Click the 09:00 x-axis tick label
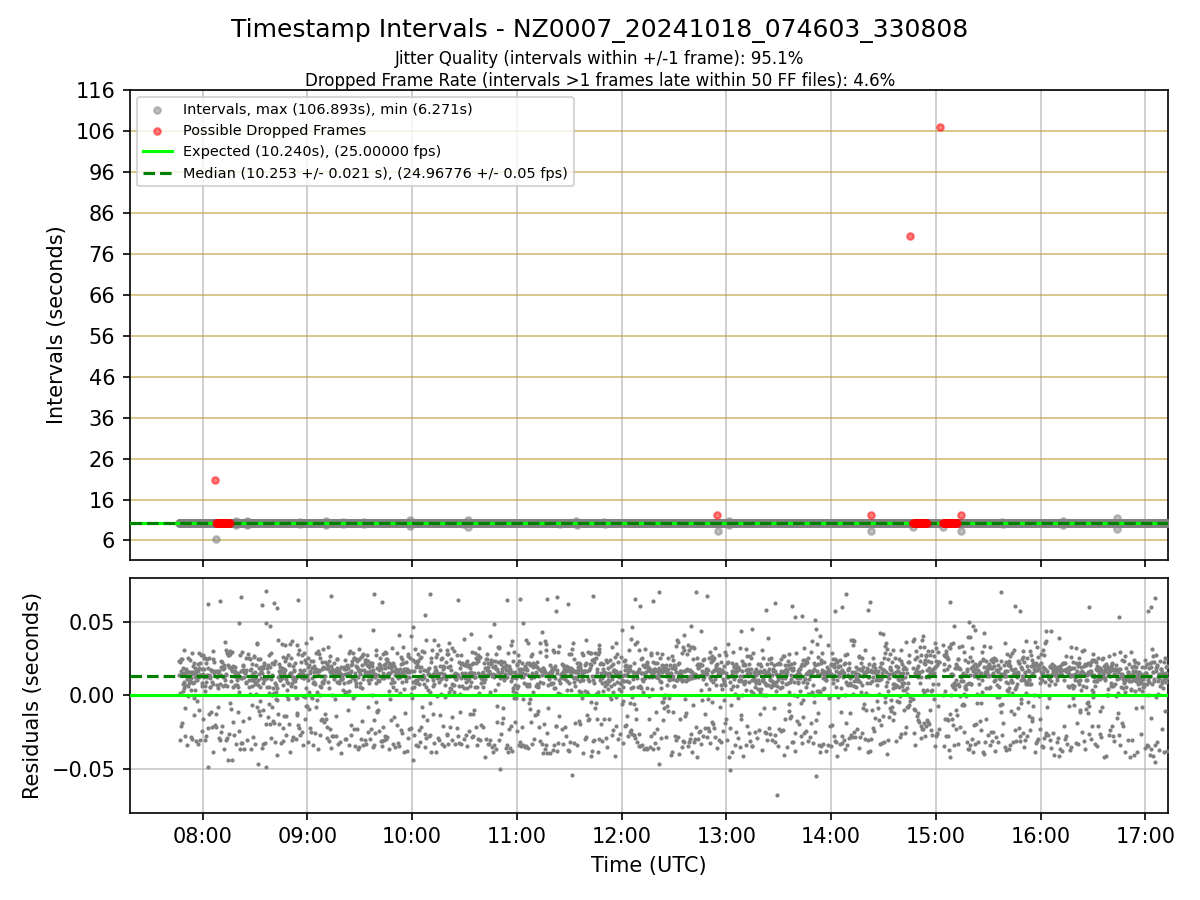Viewport: 1200px width, 900px height. tap(307, 836)
